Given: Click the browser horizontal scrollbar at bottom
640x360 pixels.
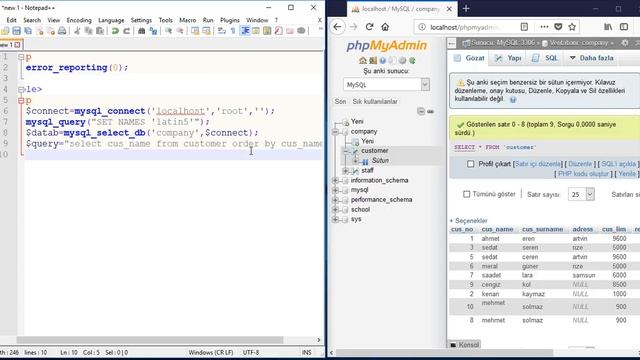Looking at the screenshot, I should coord(444,352).
